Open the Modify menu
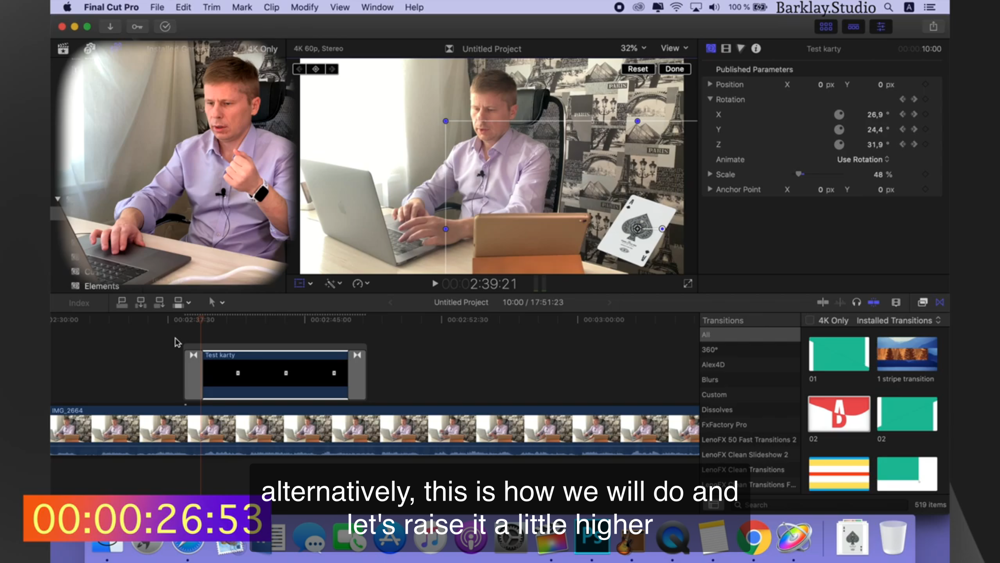 [304, 7]
